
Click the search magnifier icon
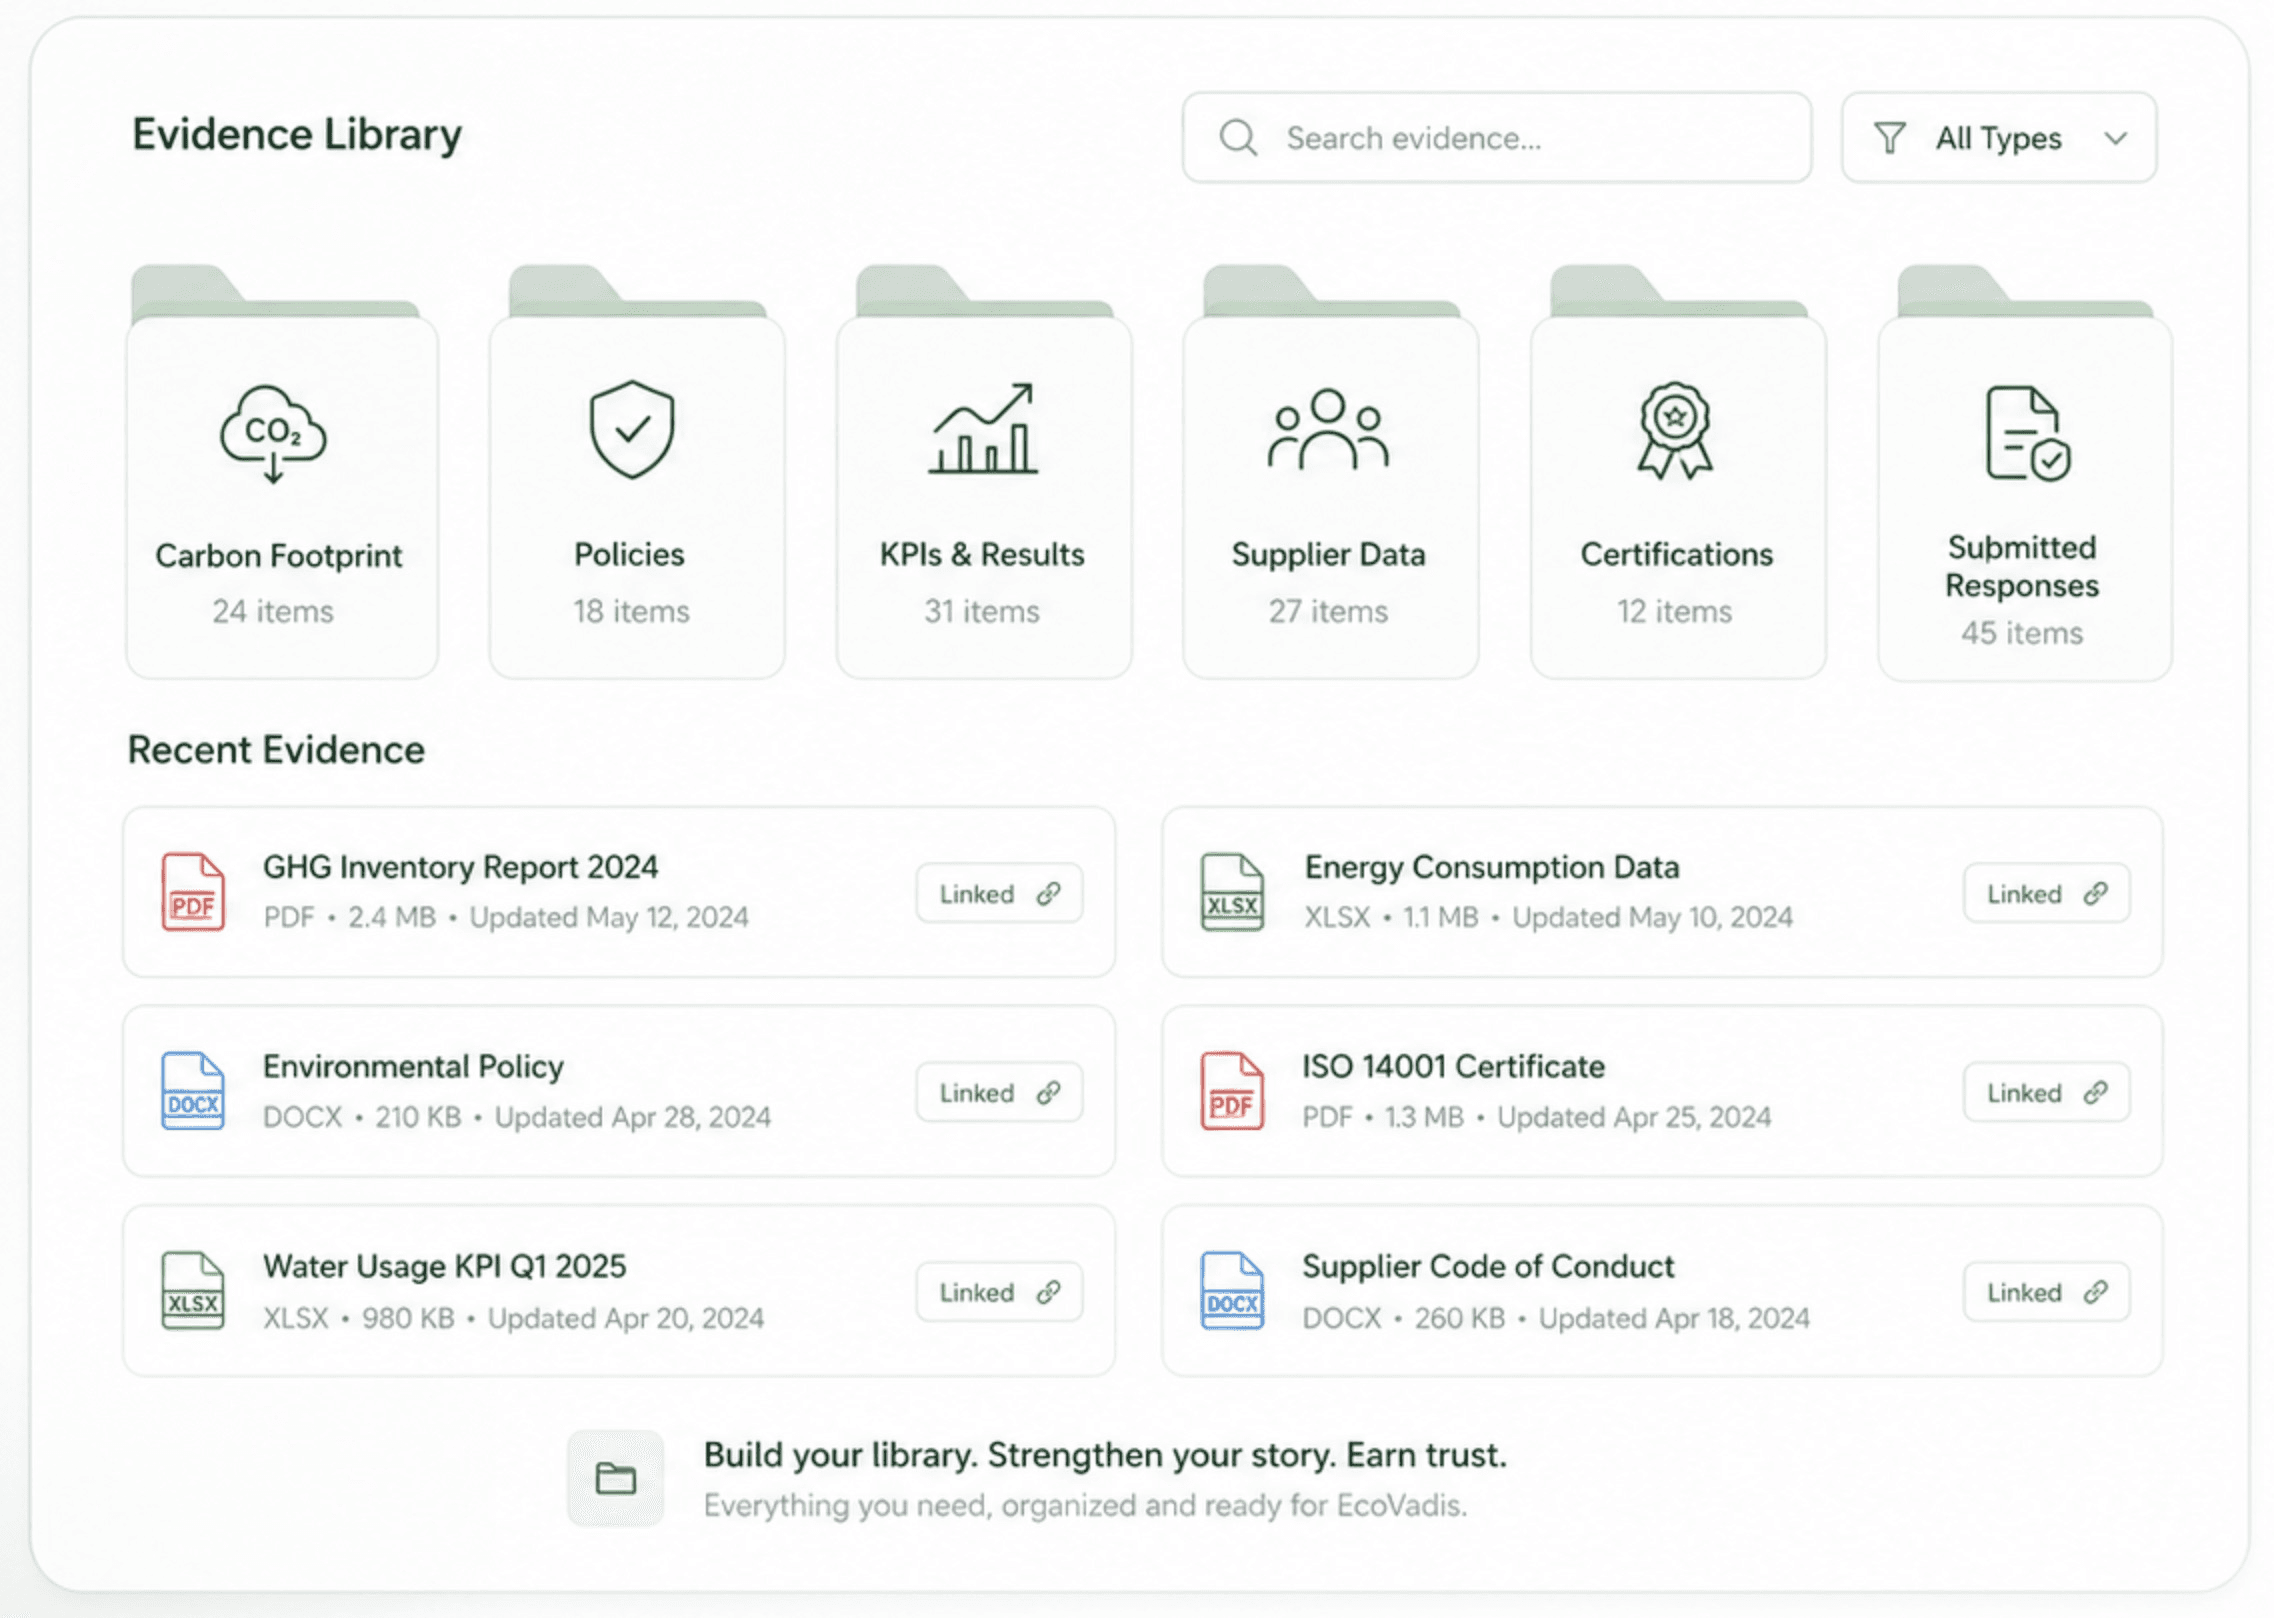click(x=1238, y=138)
